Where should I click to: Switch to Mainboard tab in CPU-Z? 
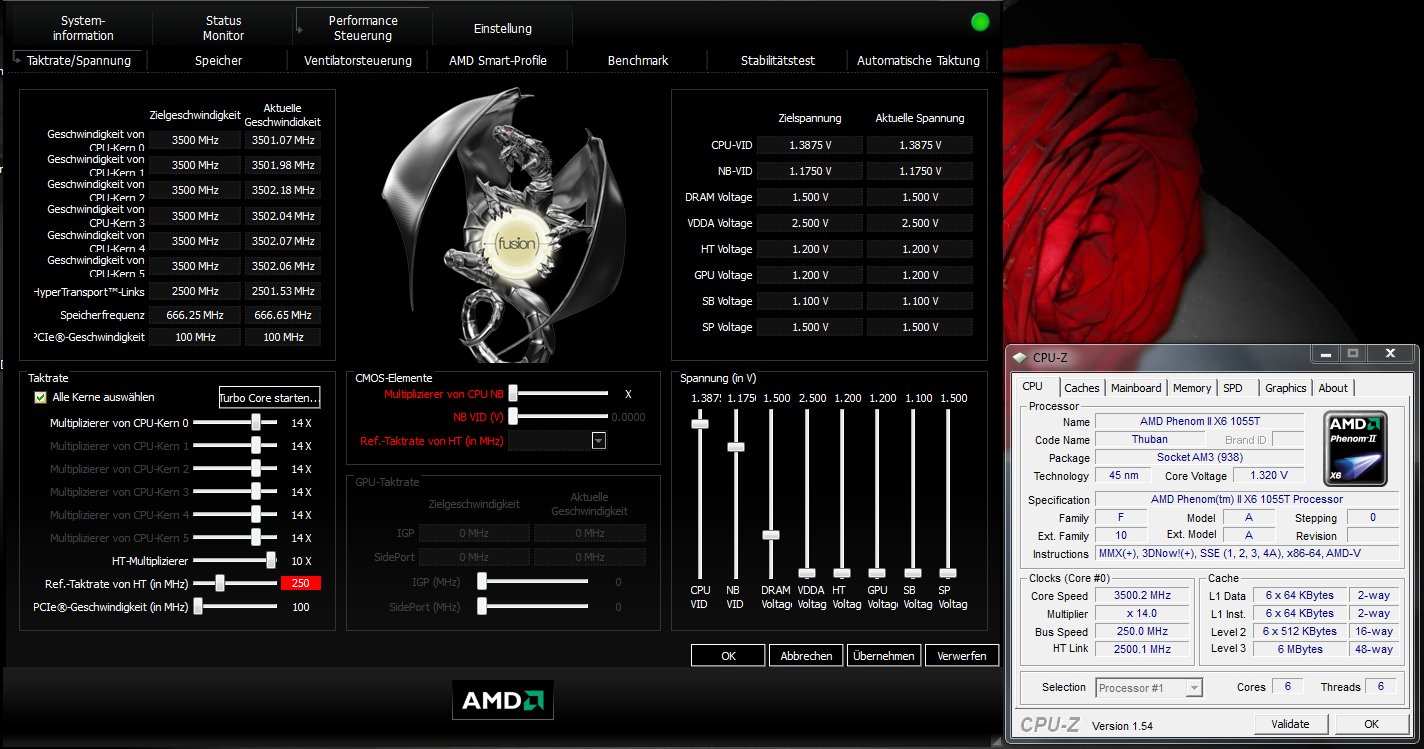coord(1136,388)
